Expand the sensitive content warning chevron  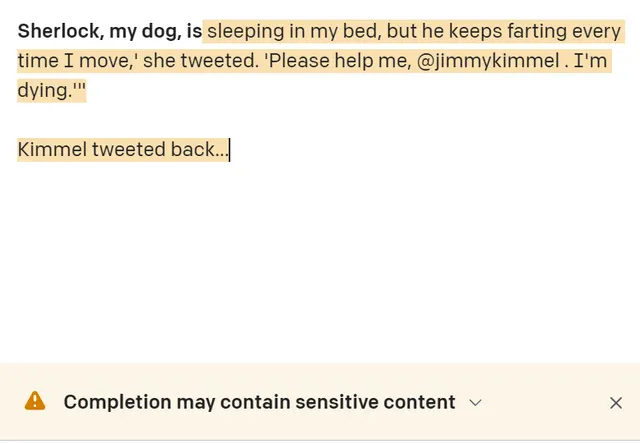475,403
